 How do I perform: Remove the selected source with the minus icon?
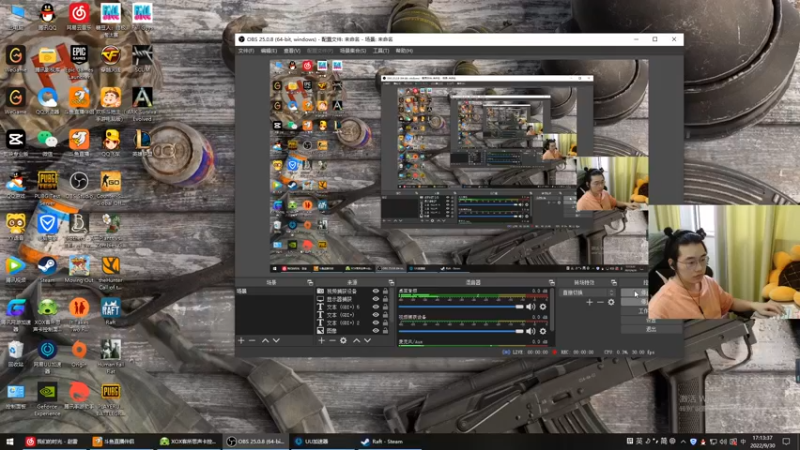coord(332,340)
